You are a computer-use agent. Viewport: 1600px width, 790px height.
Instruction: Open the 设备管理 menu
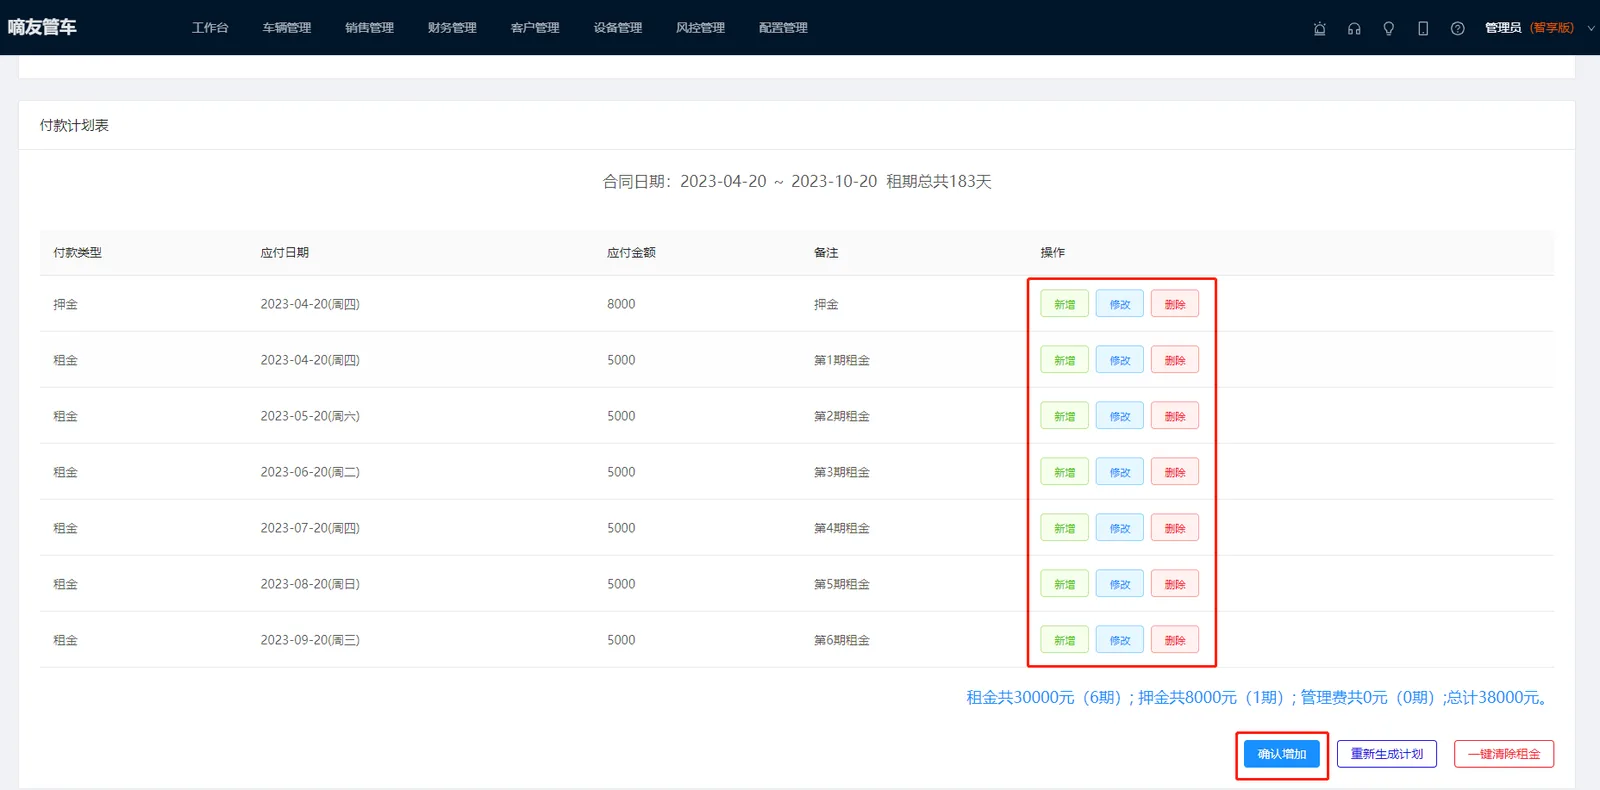(x=618, y=28)
